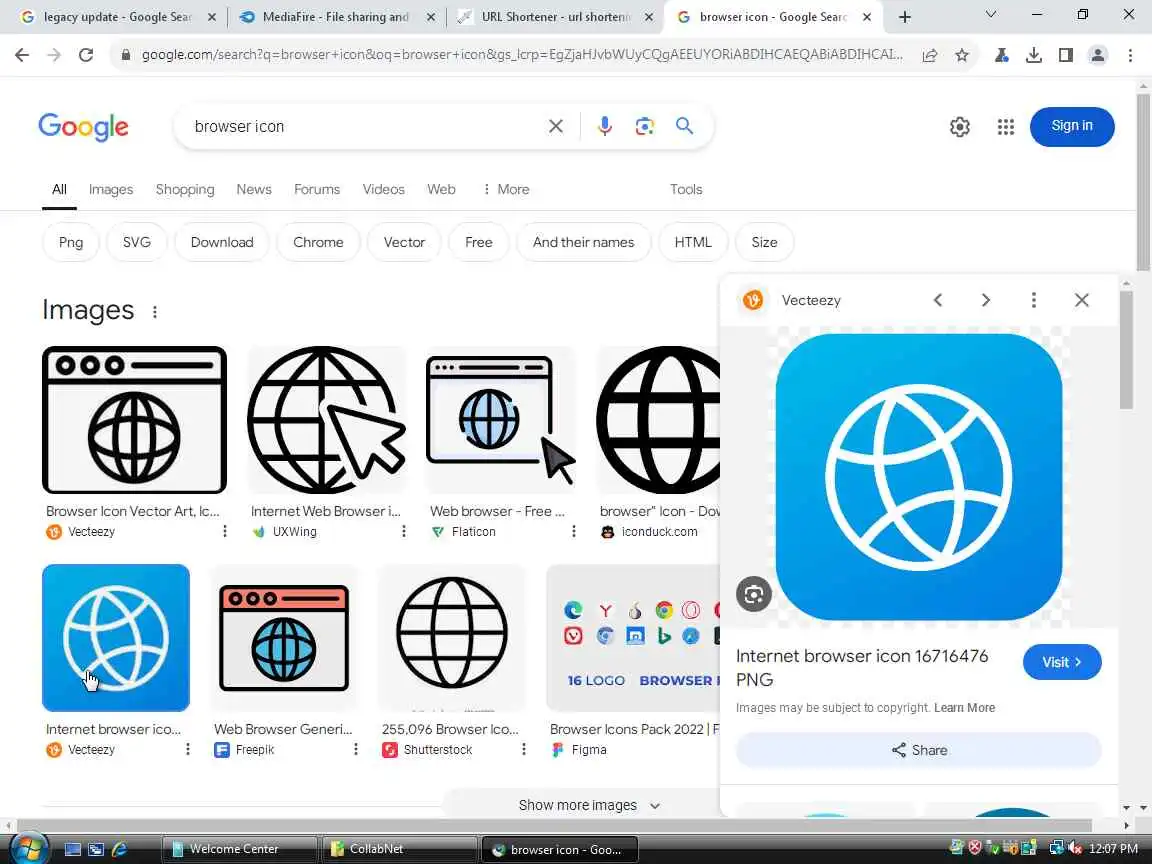
Task: Open Chrome side panel icon
Action: click(1065, 55)
